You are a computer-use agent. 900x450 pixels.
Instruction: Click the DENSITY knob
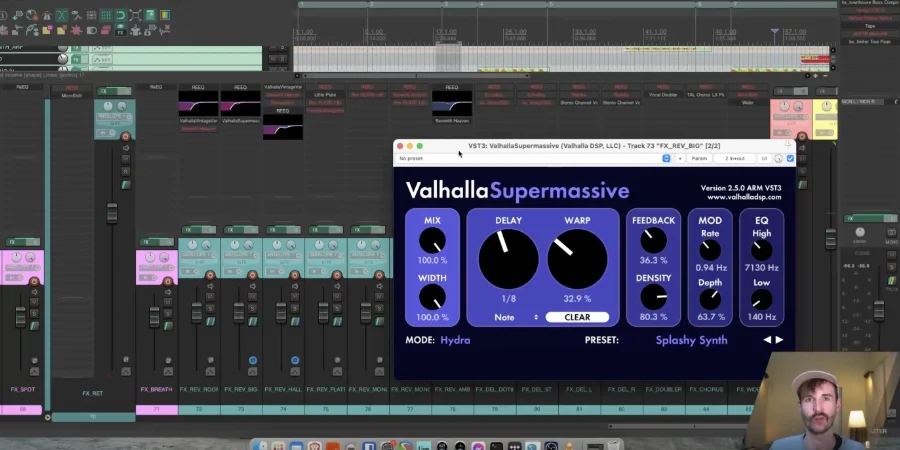[653, 297]
